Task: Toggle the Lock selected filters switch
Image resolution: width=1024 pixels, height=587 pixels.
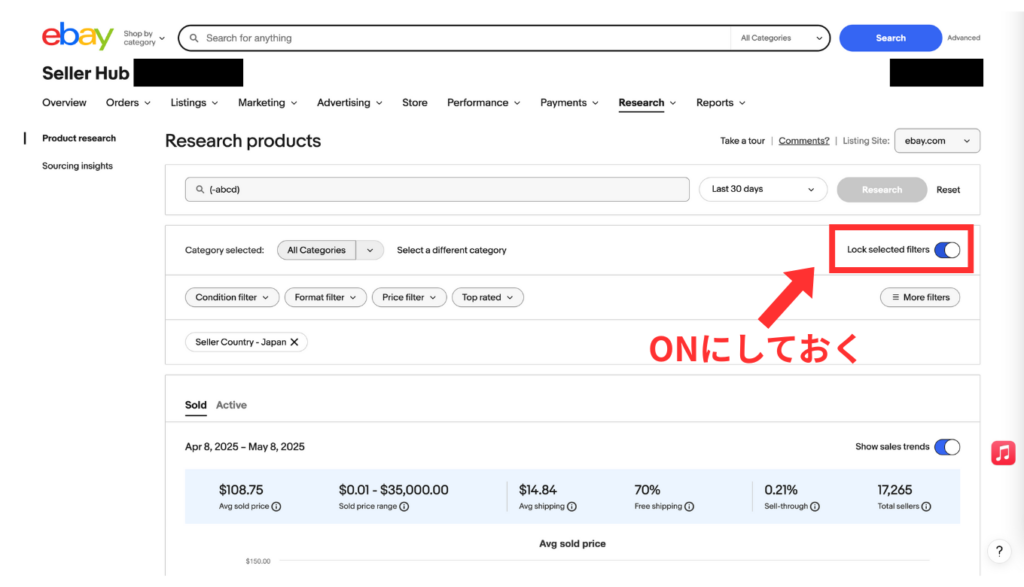Action: (947, 250)
